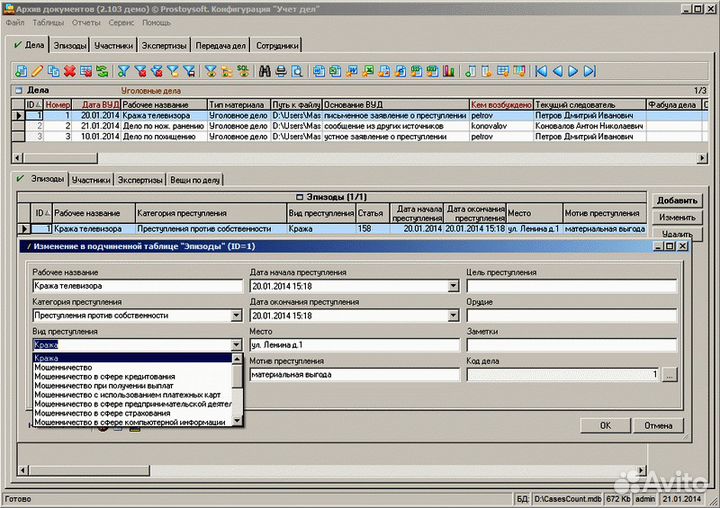Jump to first record arrow icon
This screenshot has height=508, width=720.
tap(541, 71)
